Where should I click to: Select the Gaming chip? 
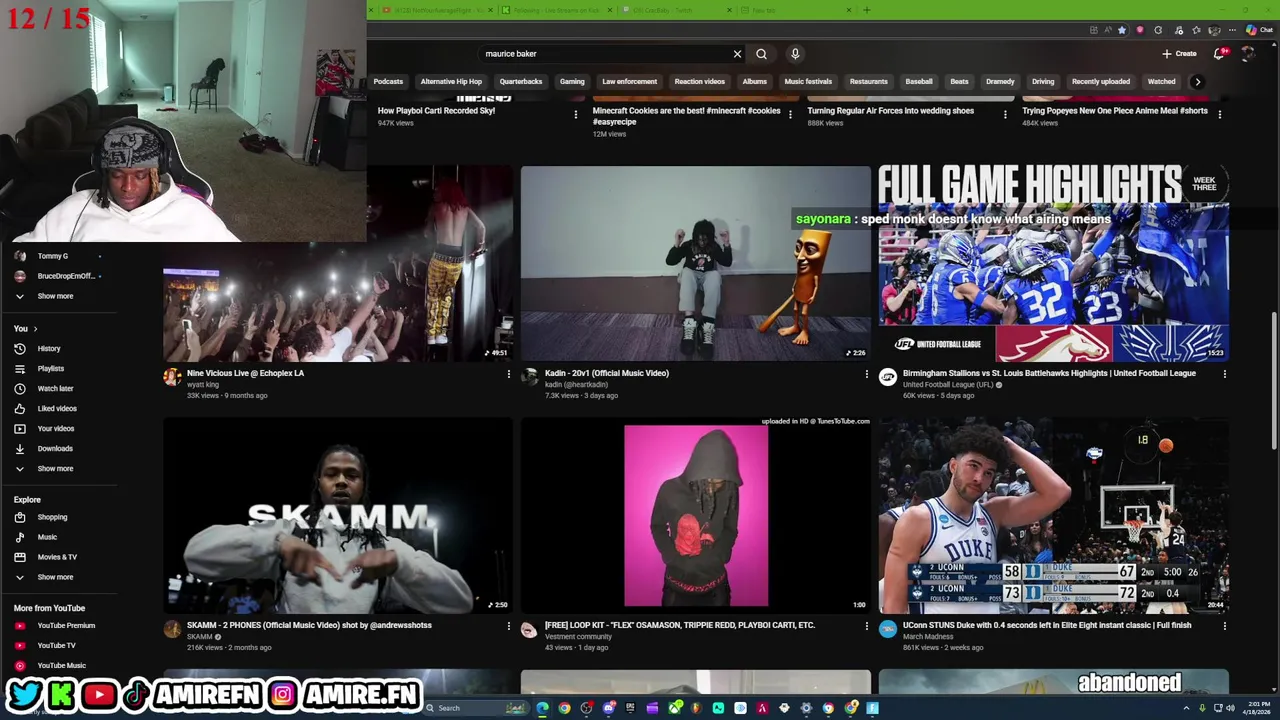pos(572,82)
